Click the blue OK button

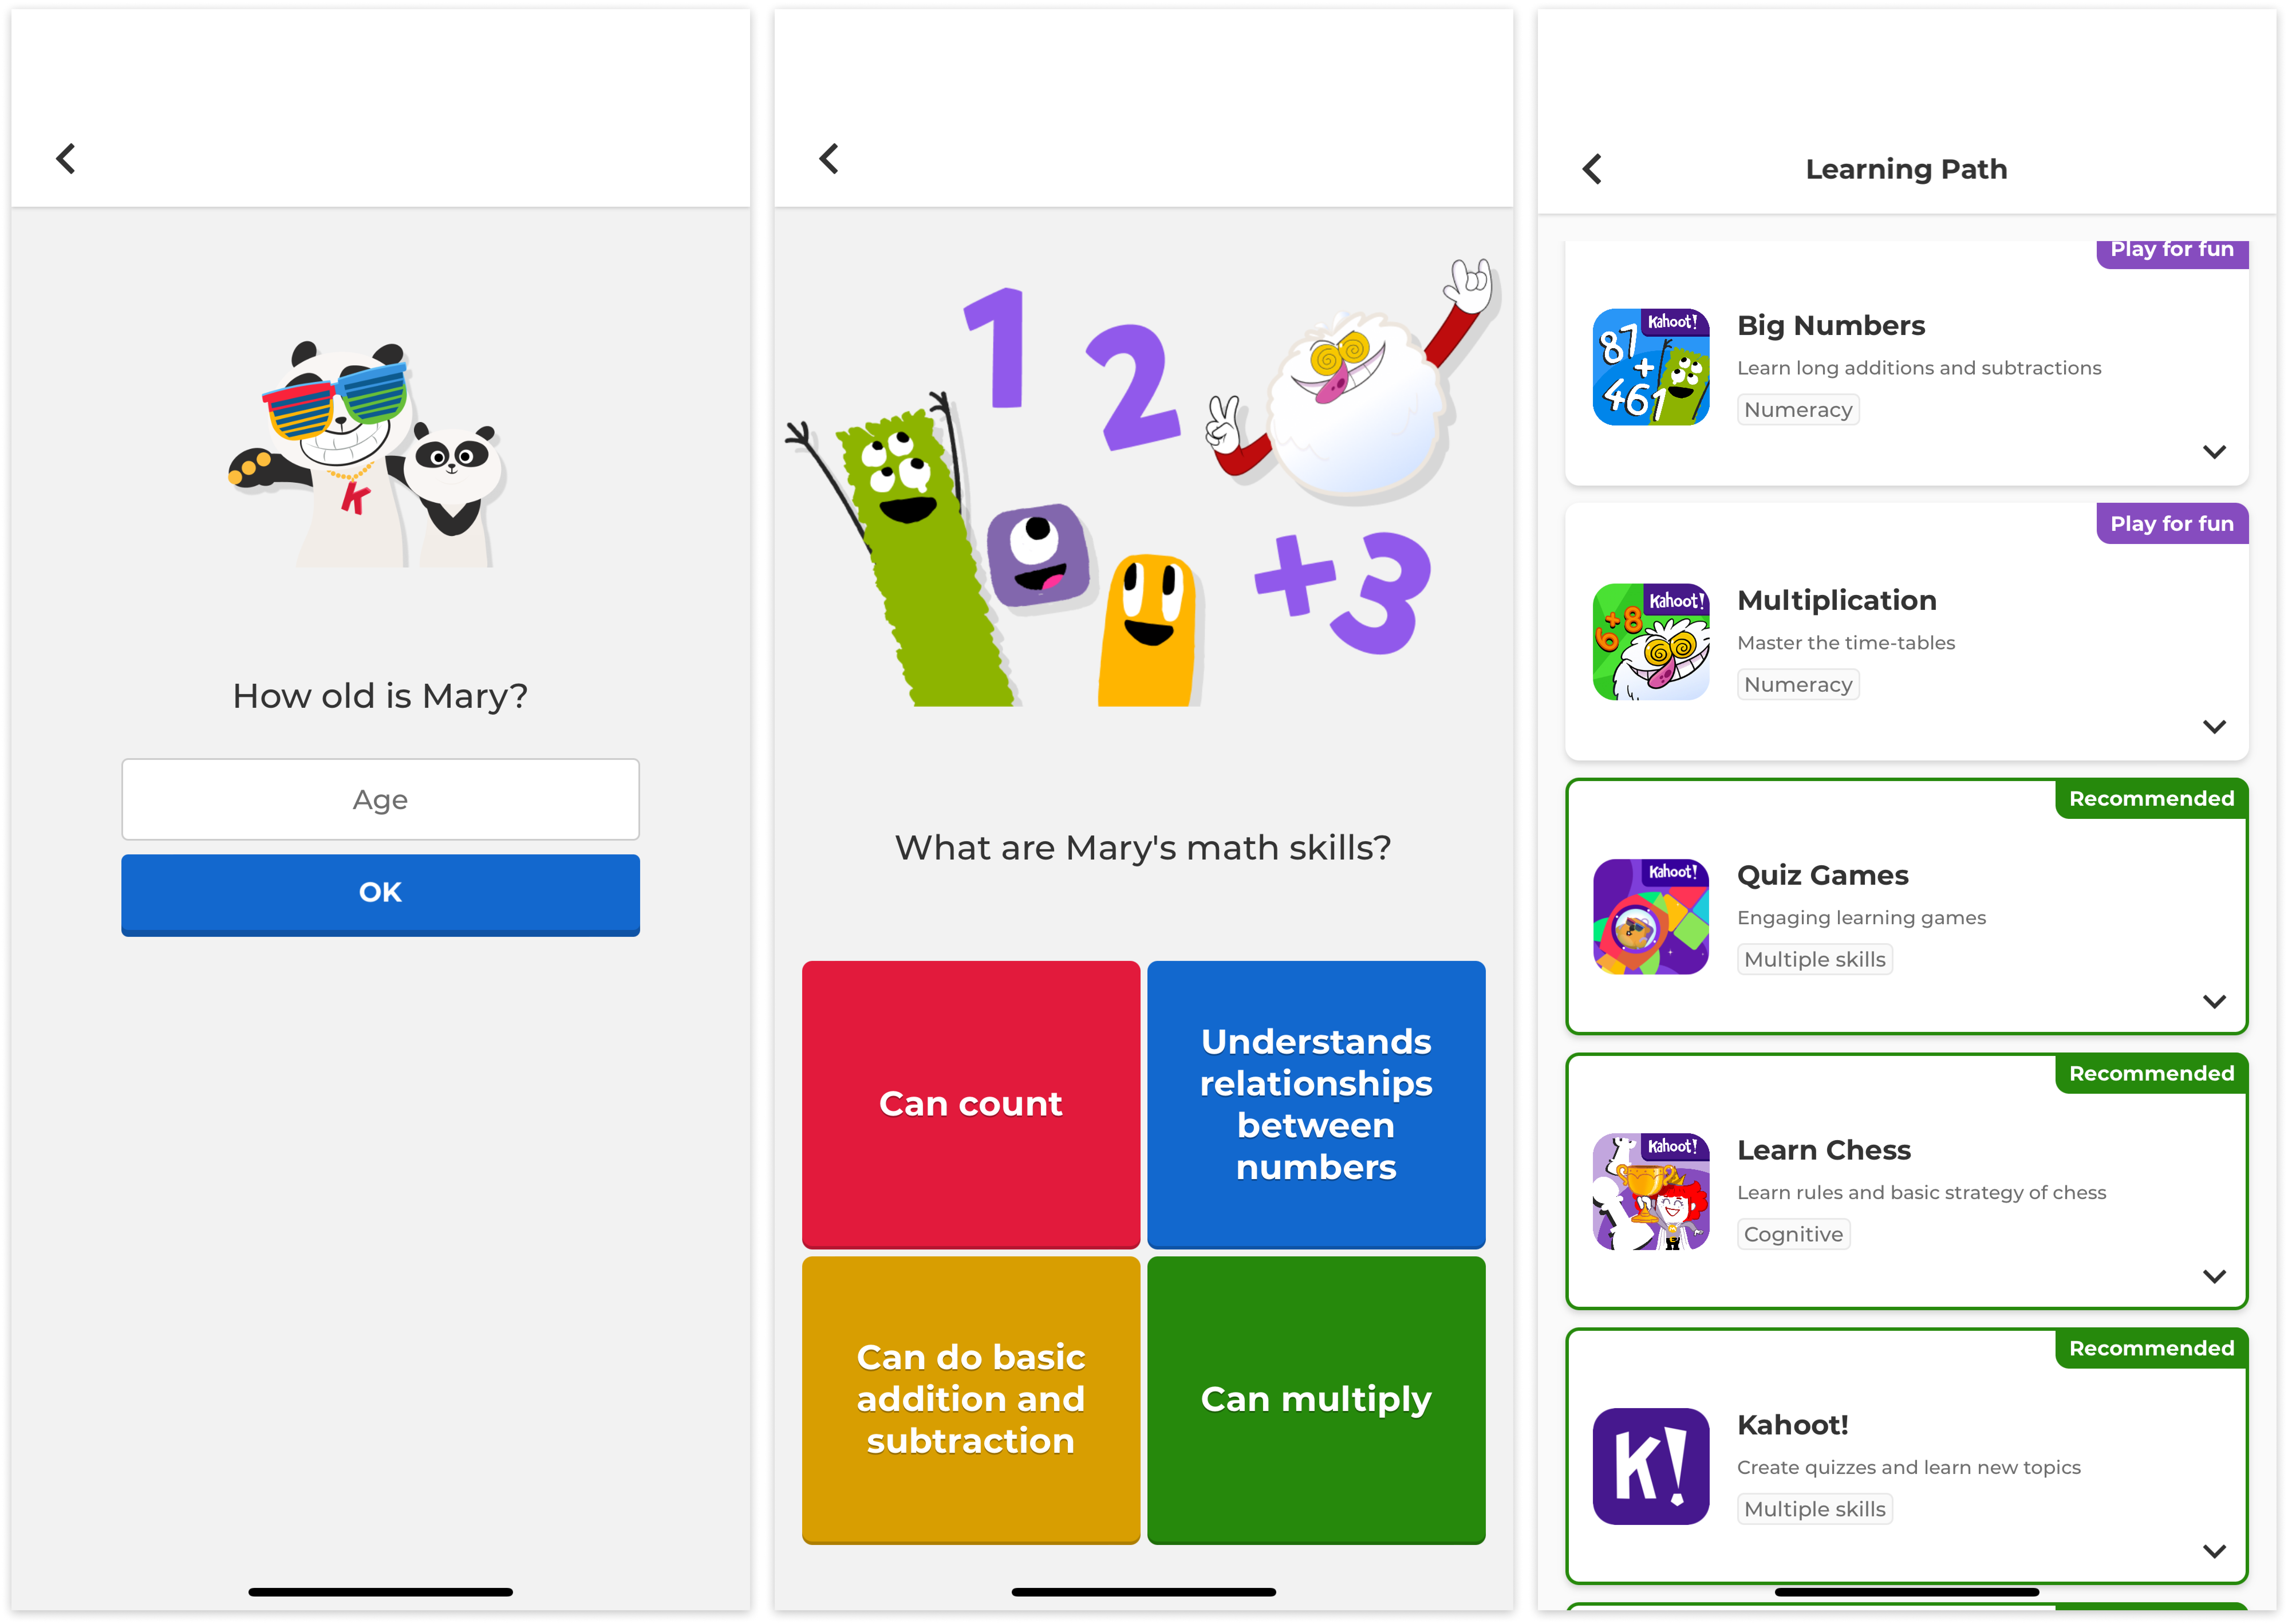pos(380,894)
